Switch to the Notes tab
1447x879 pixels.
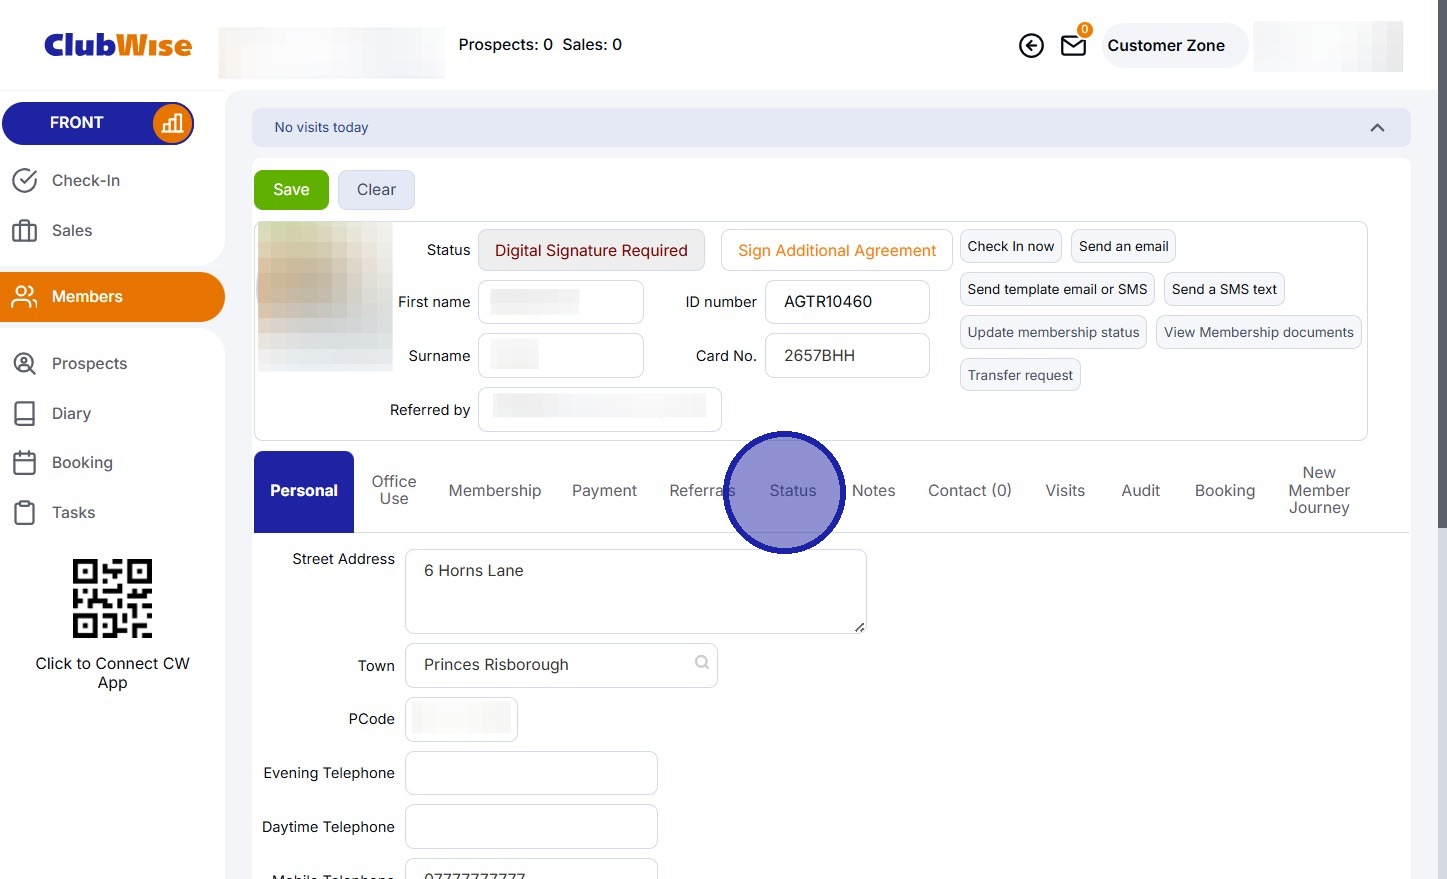coord(874,491)
